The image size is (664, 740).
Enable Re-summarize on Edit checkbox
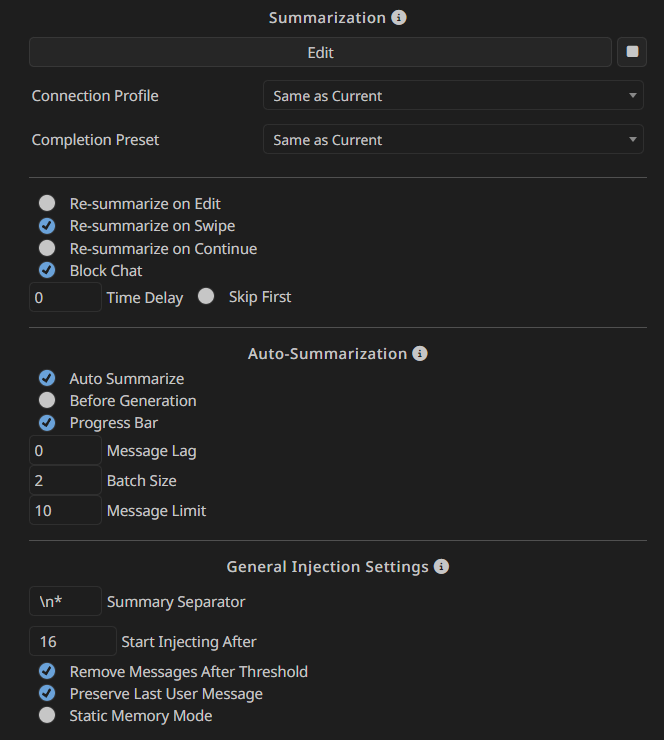[47, 203]
